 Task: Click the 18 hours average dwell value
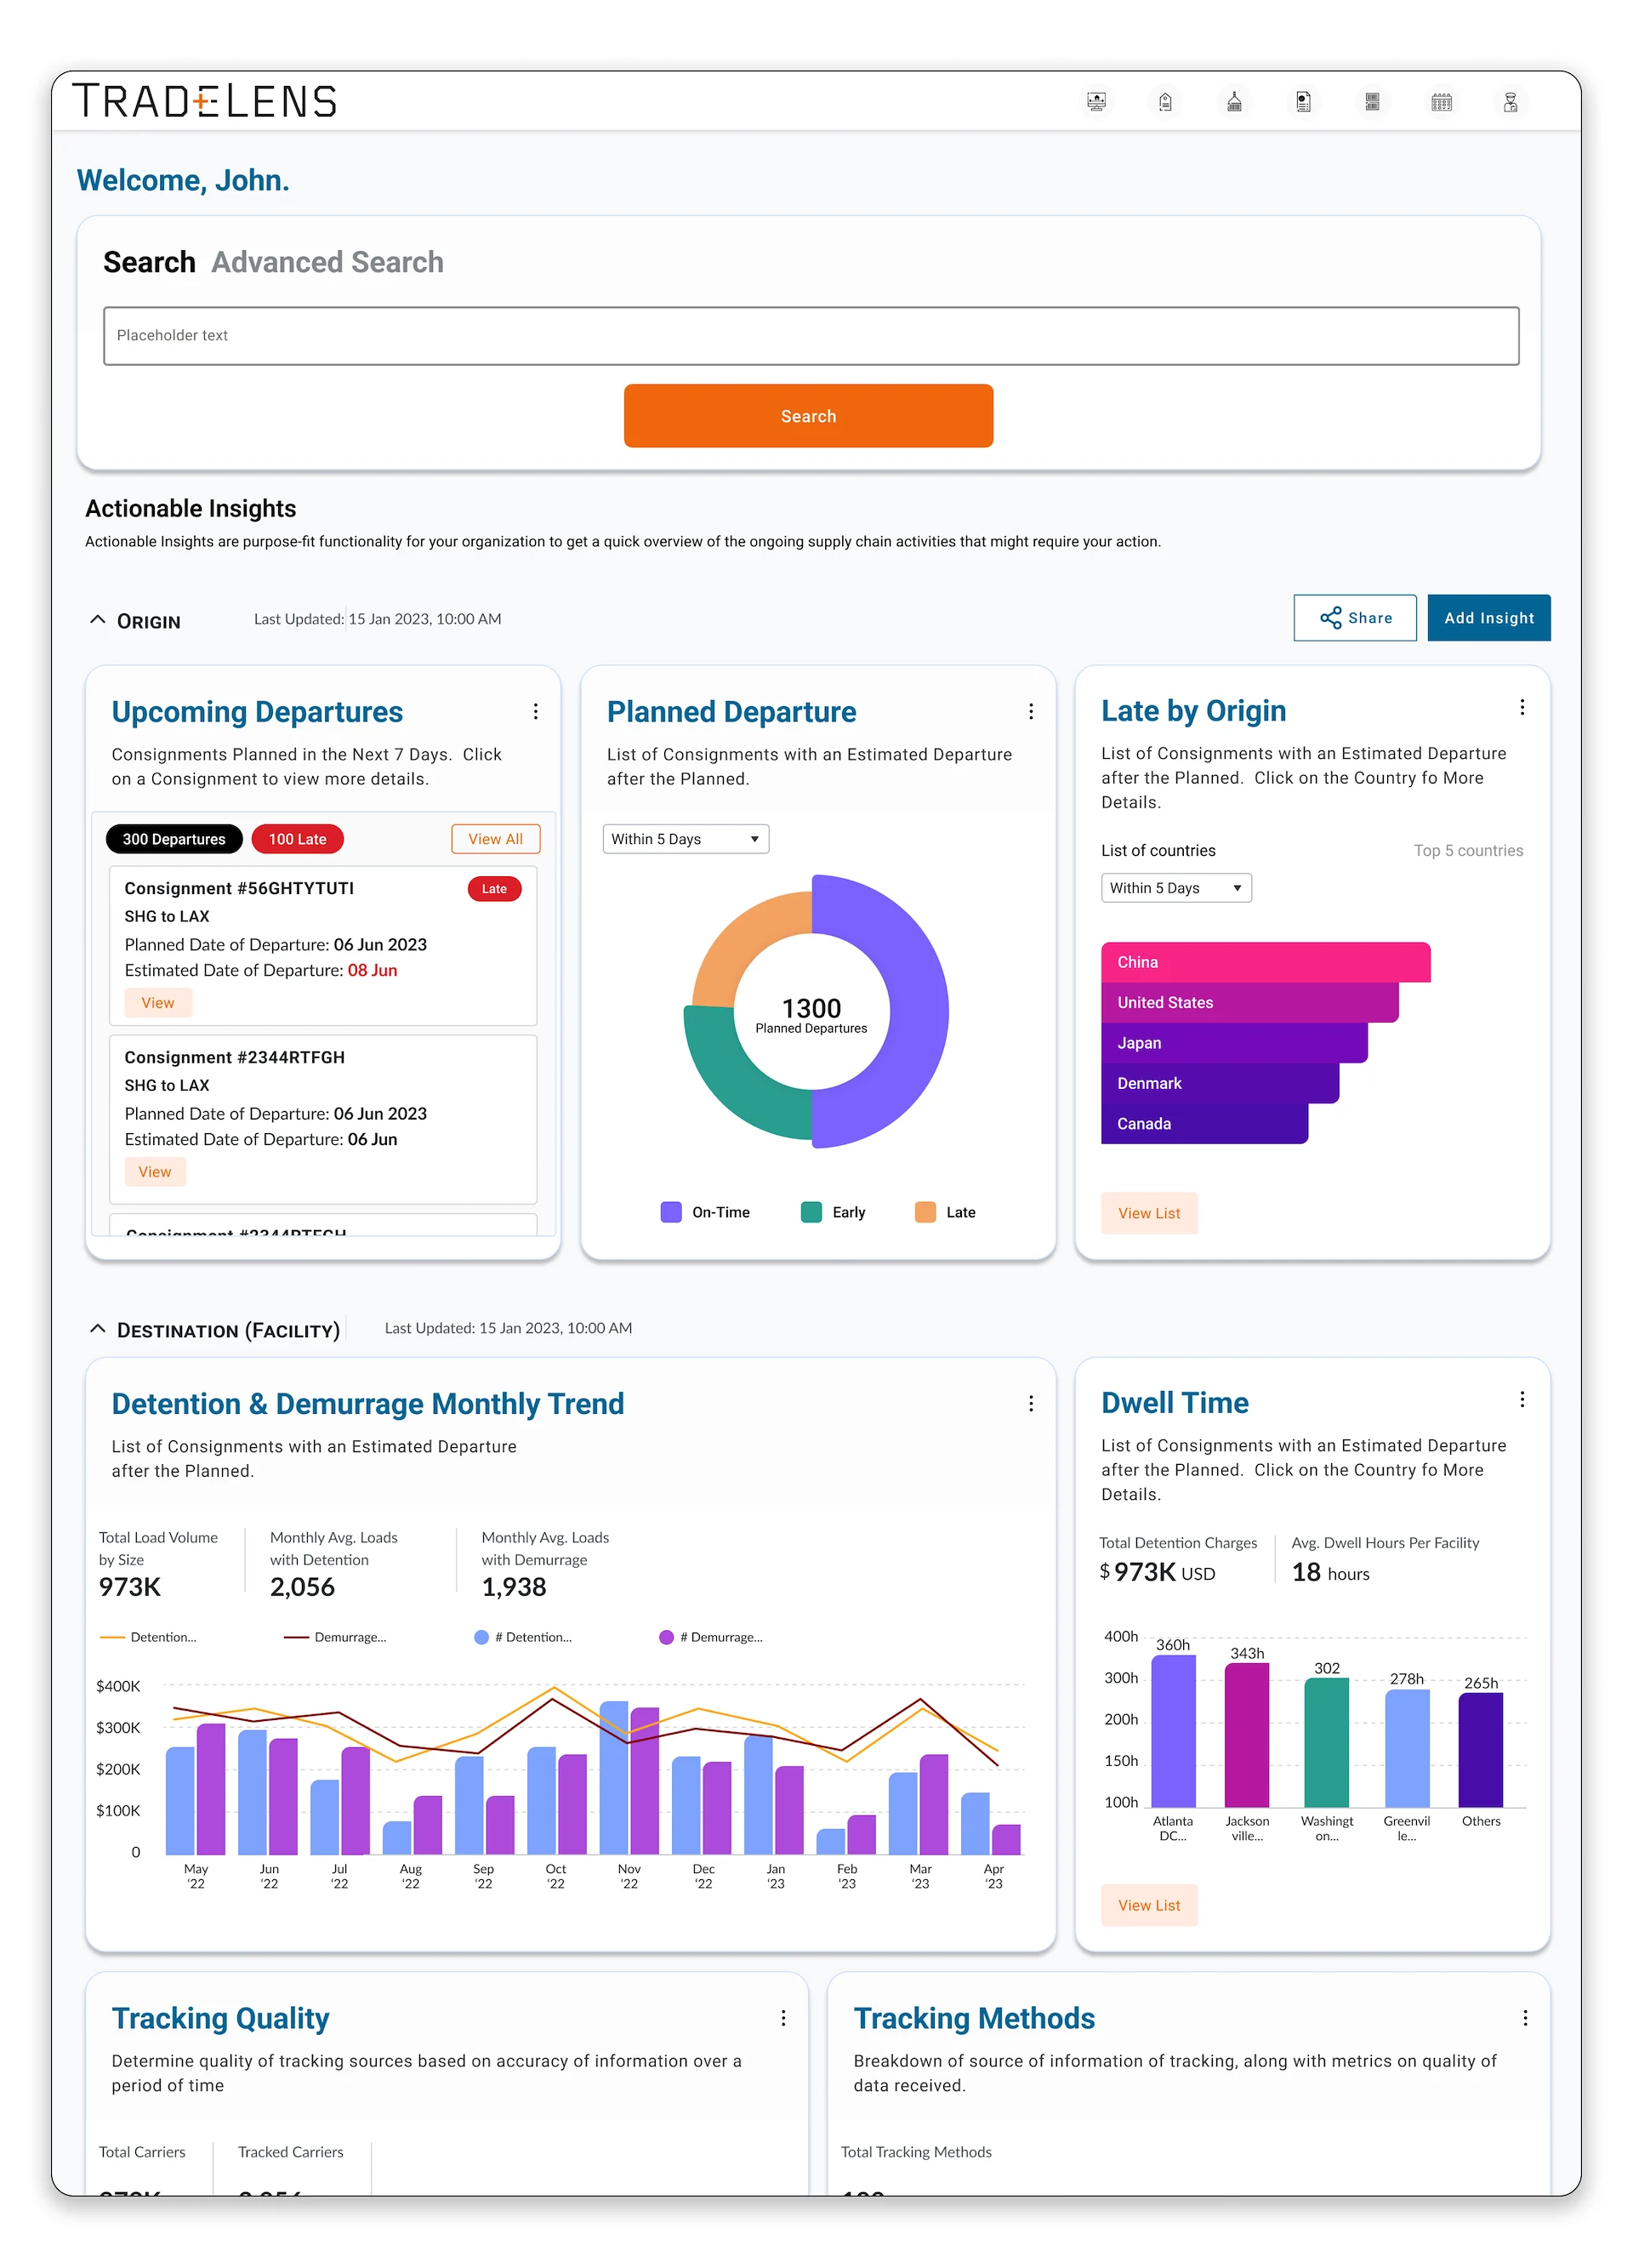tap(1330, 1573)
